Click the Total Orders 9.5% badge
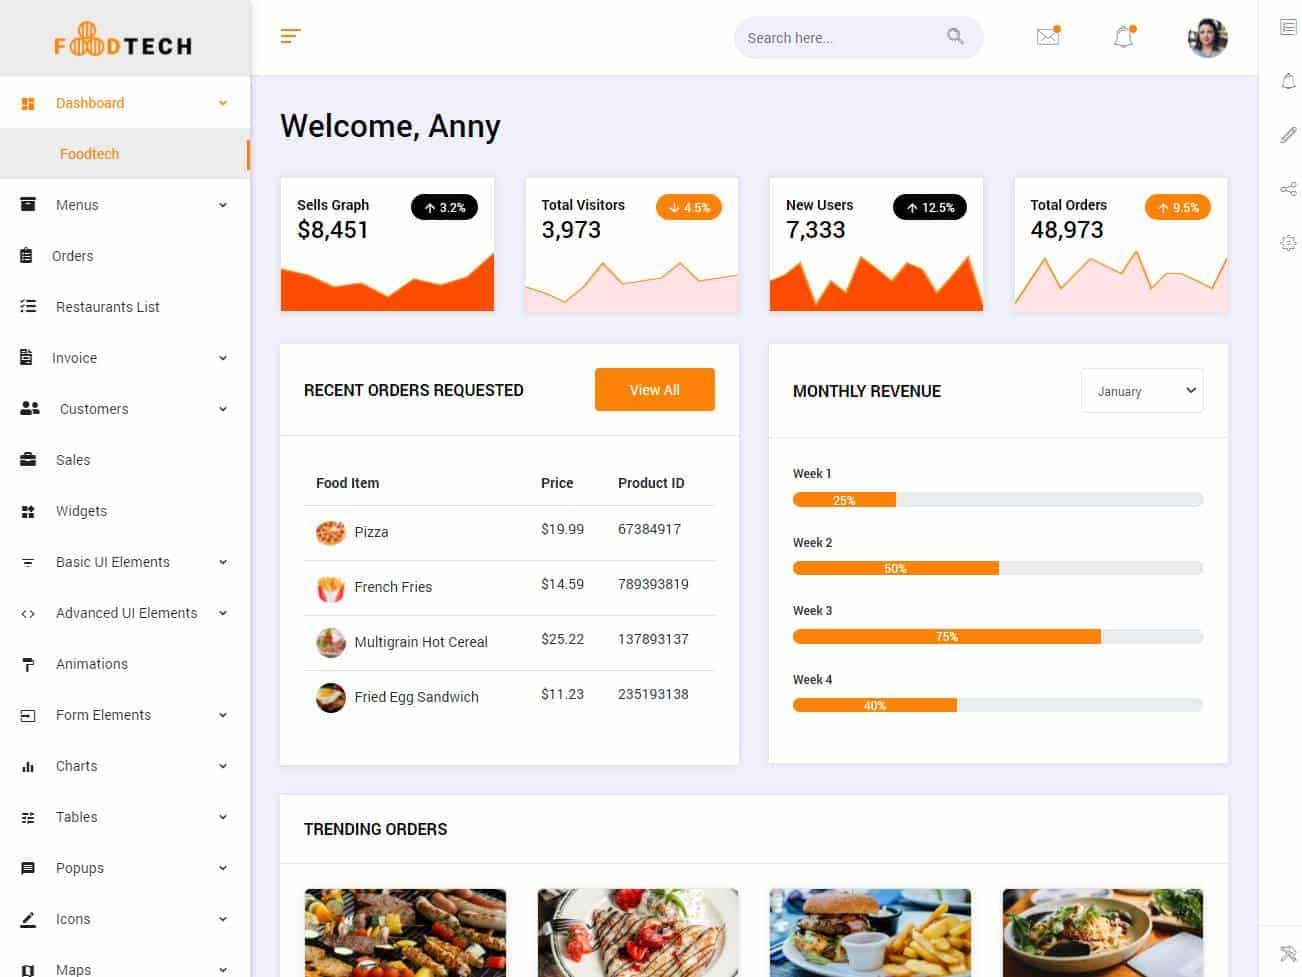This screenshot has width=1302, height=977. (1178, 207)
